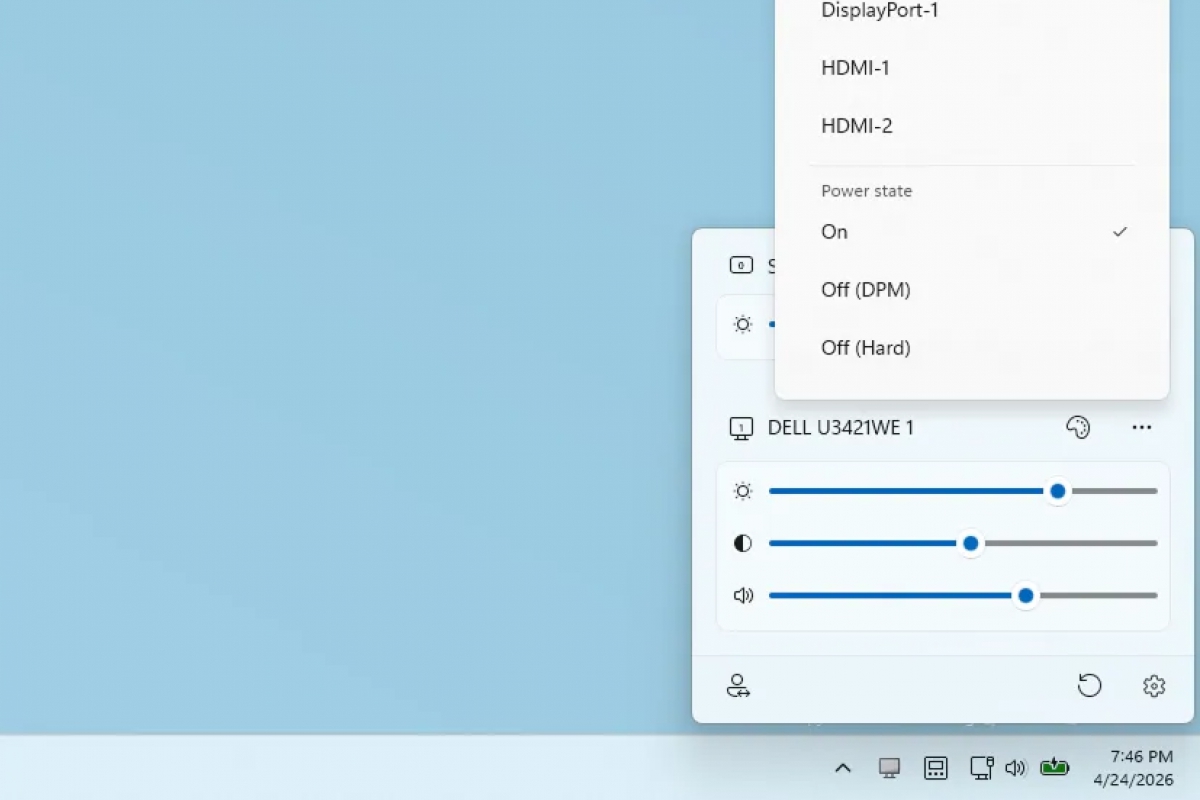Click the "Power state" section label
The height and width of the screenshot is (800, 1200).
pos(867,191)
